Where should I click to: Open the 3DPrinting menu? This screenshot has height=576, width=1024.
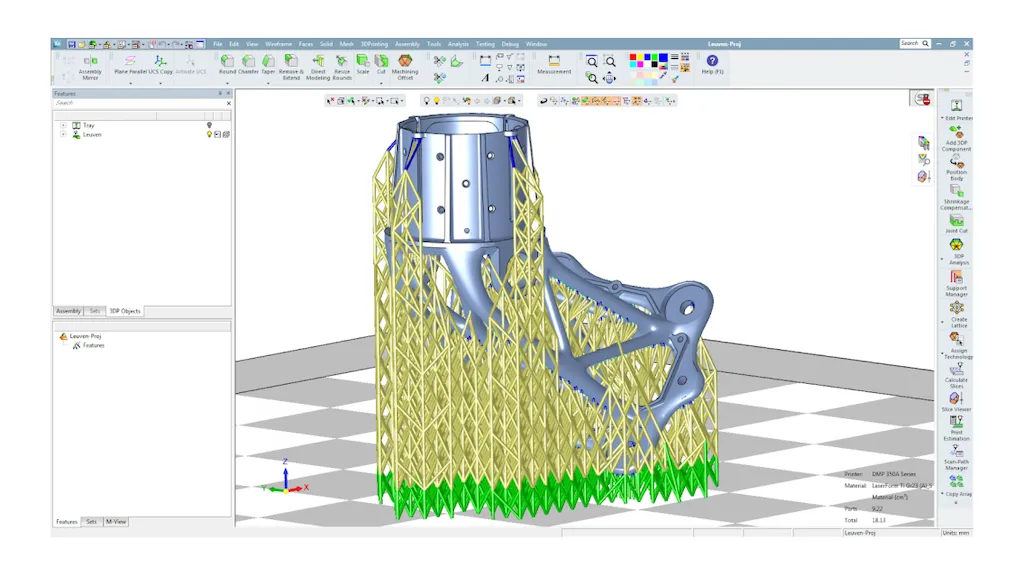(374, 44)
